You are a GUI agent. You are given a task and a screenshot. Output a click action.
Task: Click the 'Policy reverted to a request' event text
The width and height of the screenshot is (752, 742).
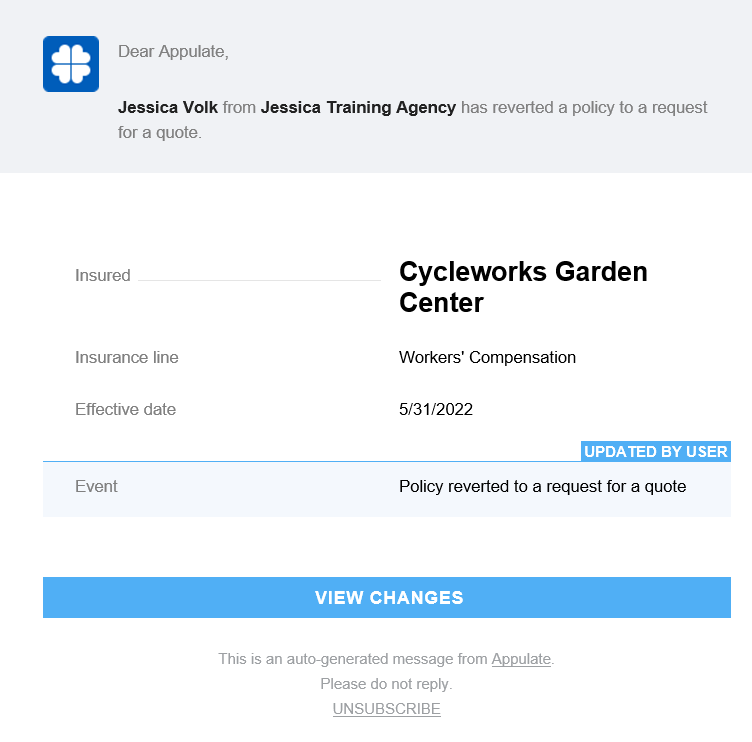coord(542,487)
